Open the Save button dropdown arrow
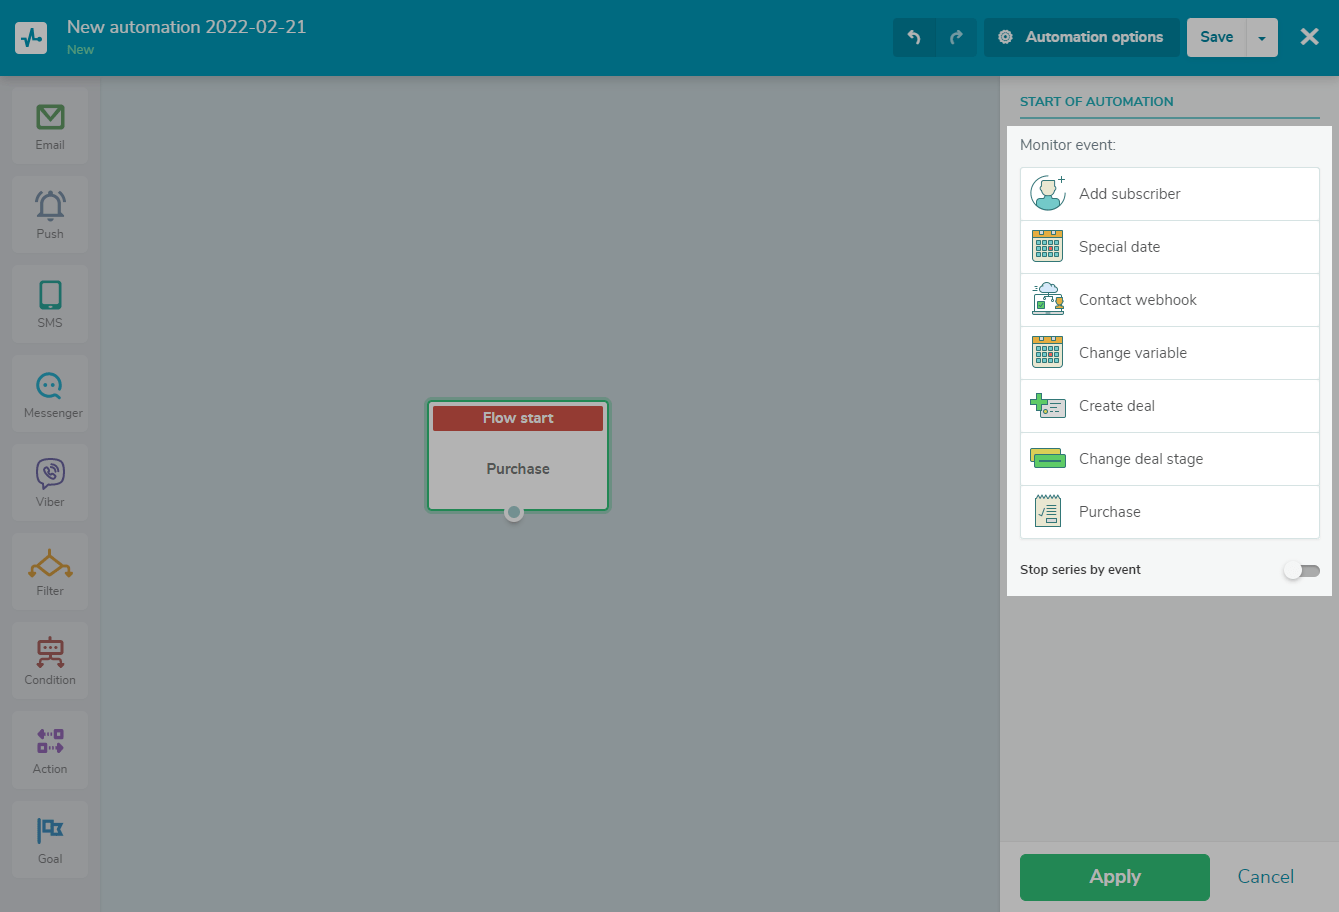The height and width of the screenshot is (912, 1339). point(1260,36)
